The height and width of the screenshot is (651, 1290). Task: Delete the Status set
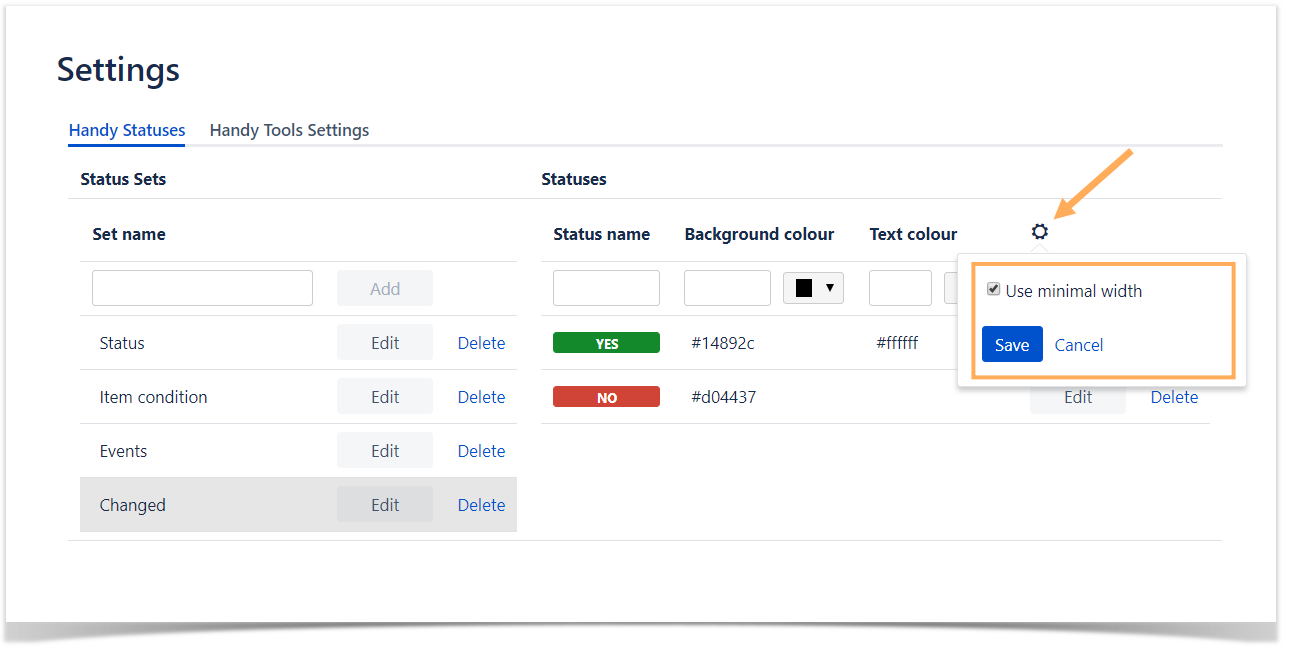(x=481, y=343)
